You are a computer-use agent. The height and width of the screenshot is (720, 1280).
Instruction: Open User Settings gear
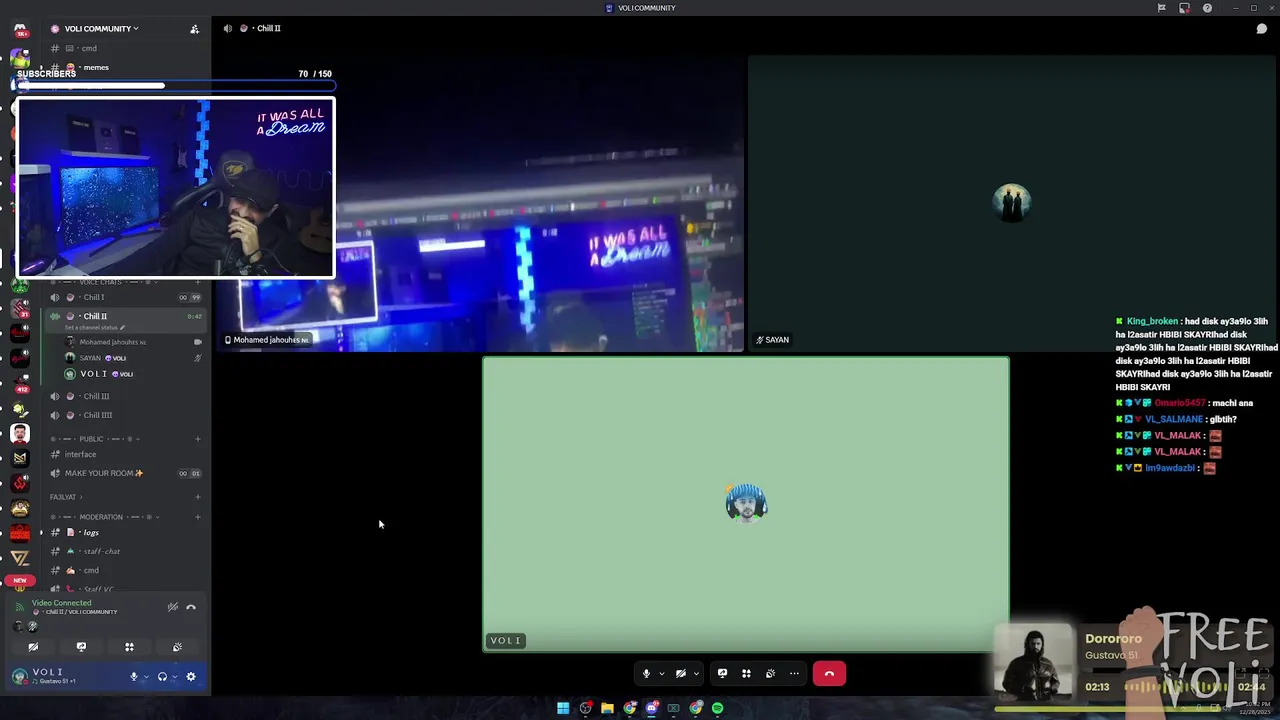191,677
